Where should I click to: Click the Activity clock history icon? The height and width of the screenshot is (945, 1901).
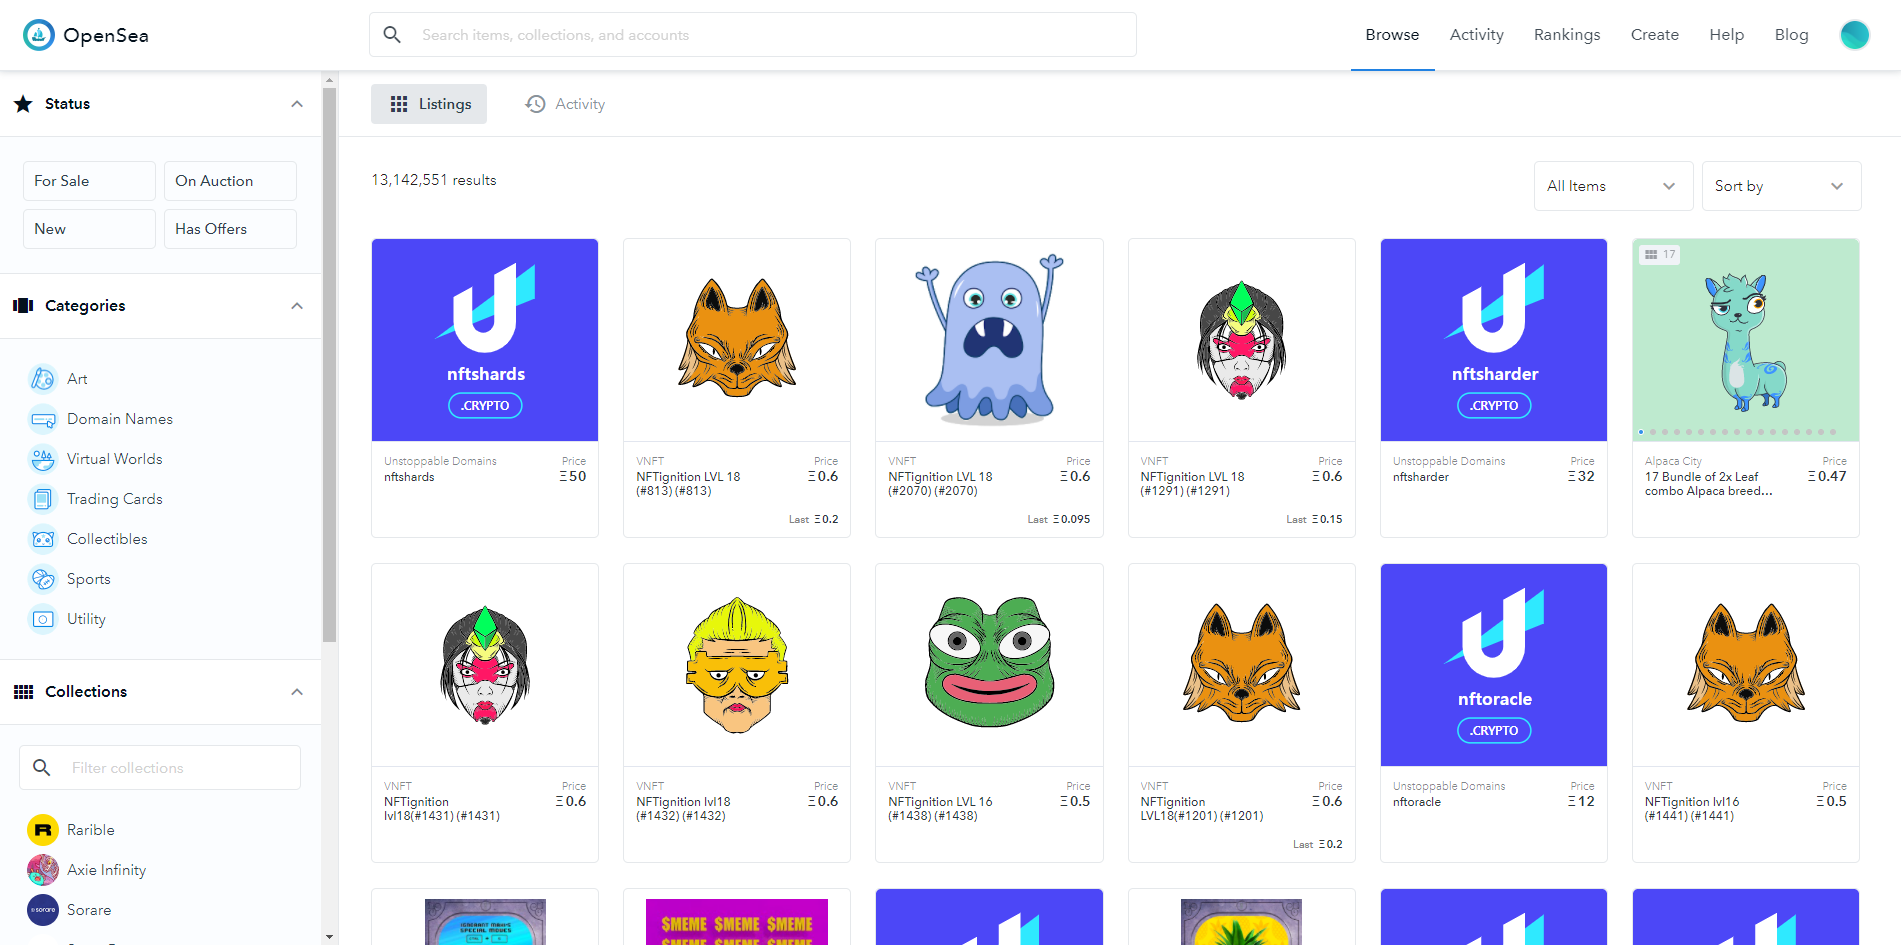536,104
